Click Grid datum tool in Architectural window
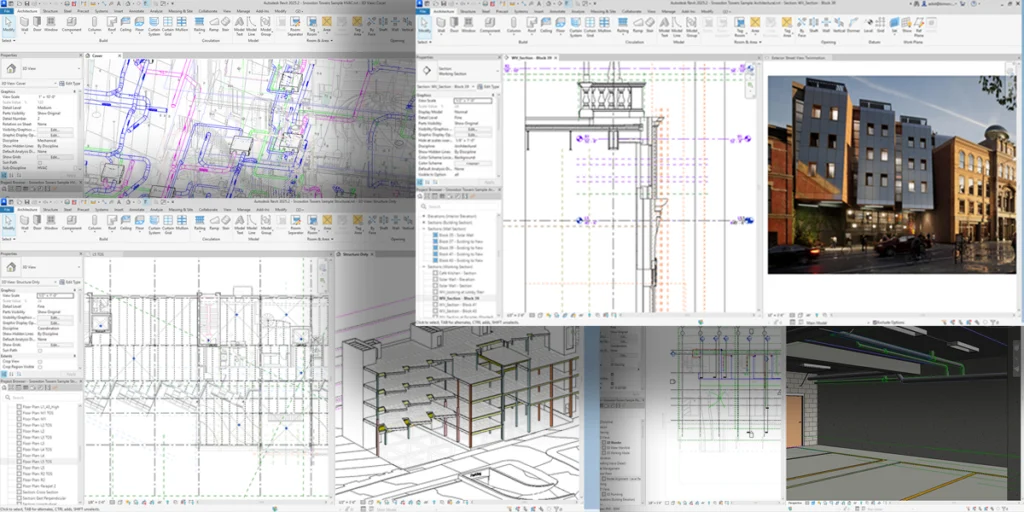Image resolution: width=1024 pixels, height=512 pixels. coord(880,25)
